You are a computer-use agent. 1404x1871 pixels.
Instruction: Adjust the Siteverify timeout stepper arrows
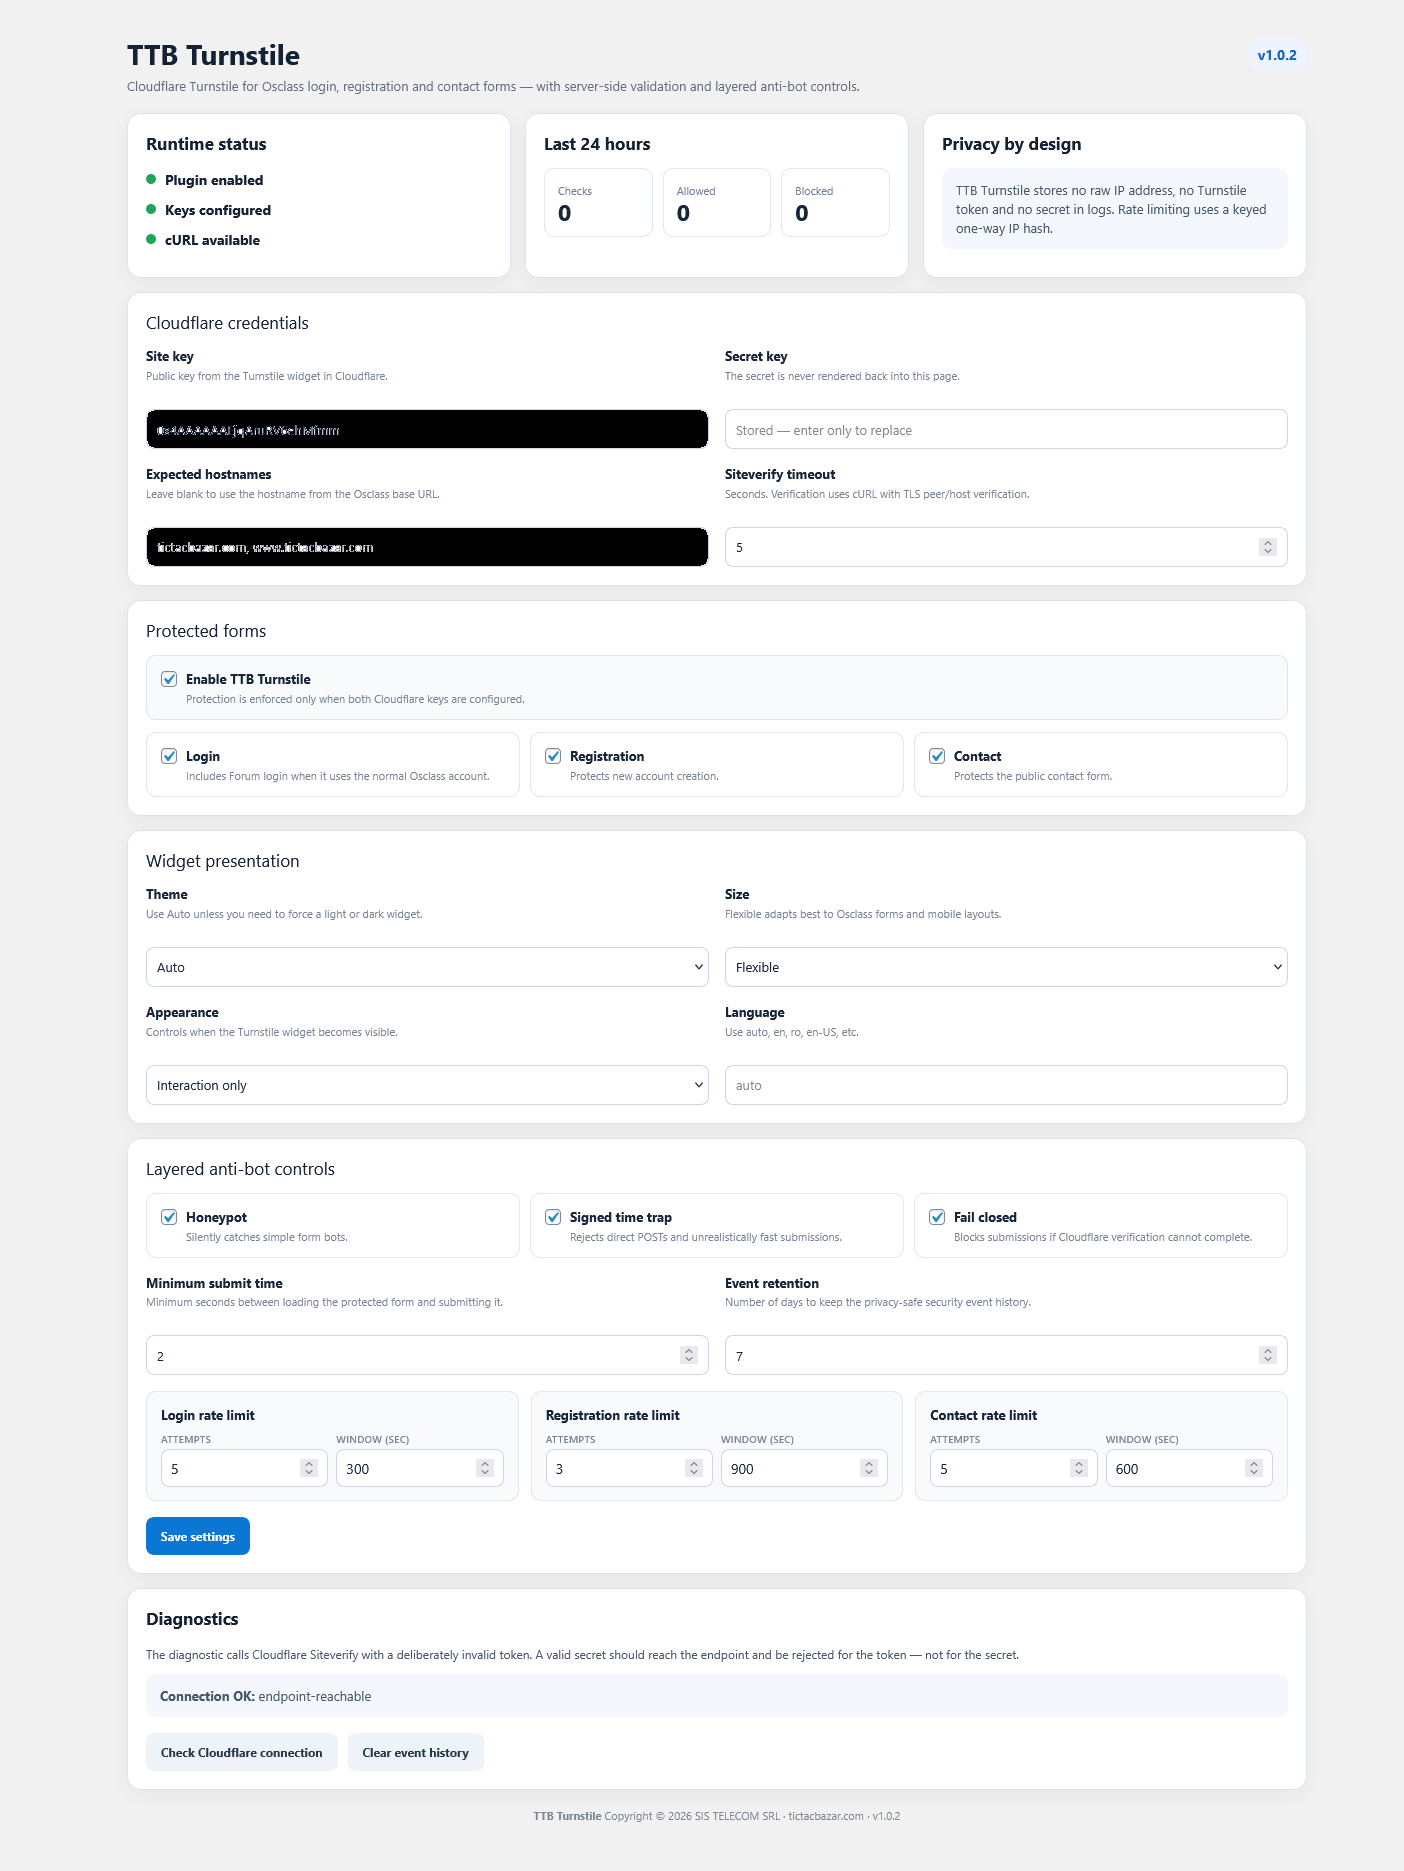(1268, 547)
